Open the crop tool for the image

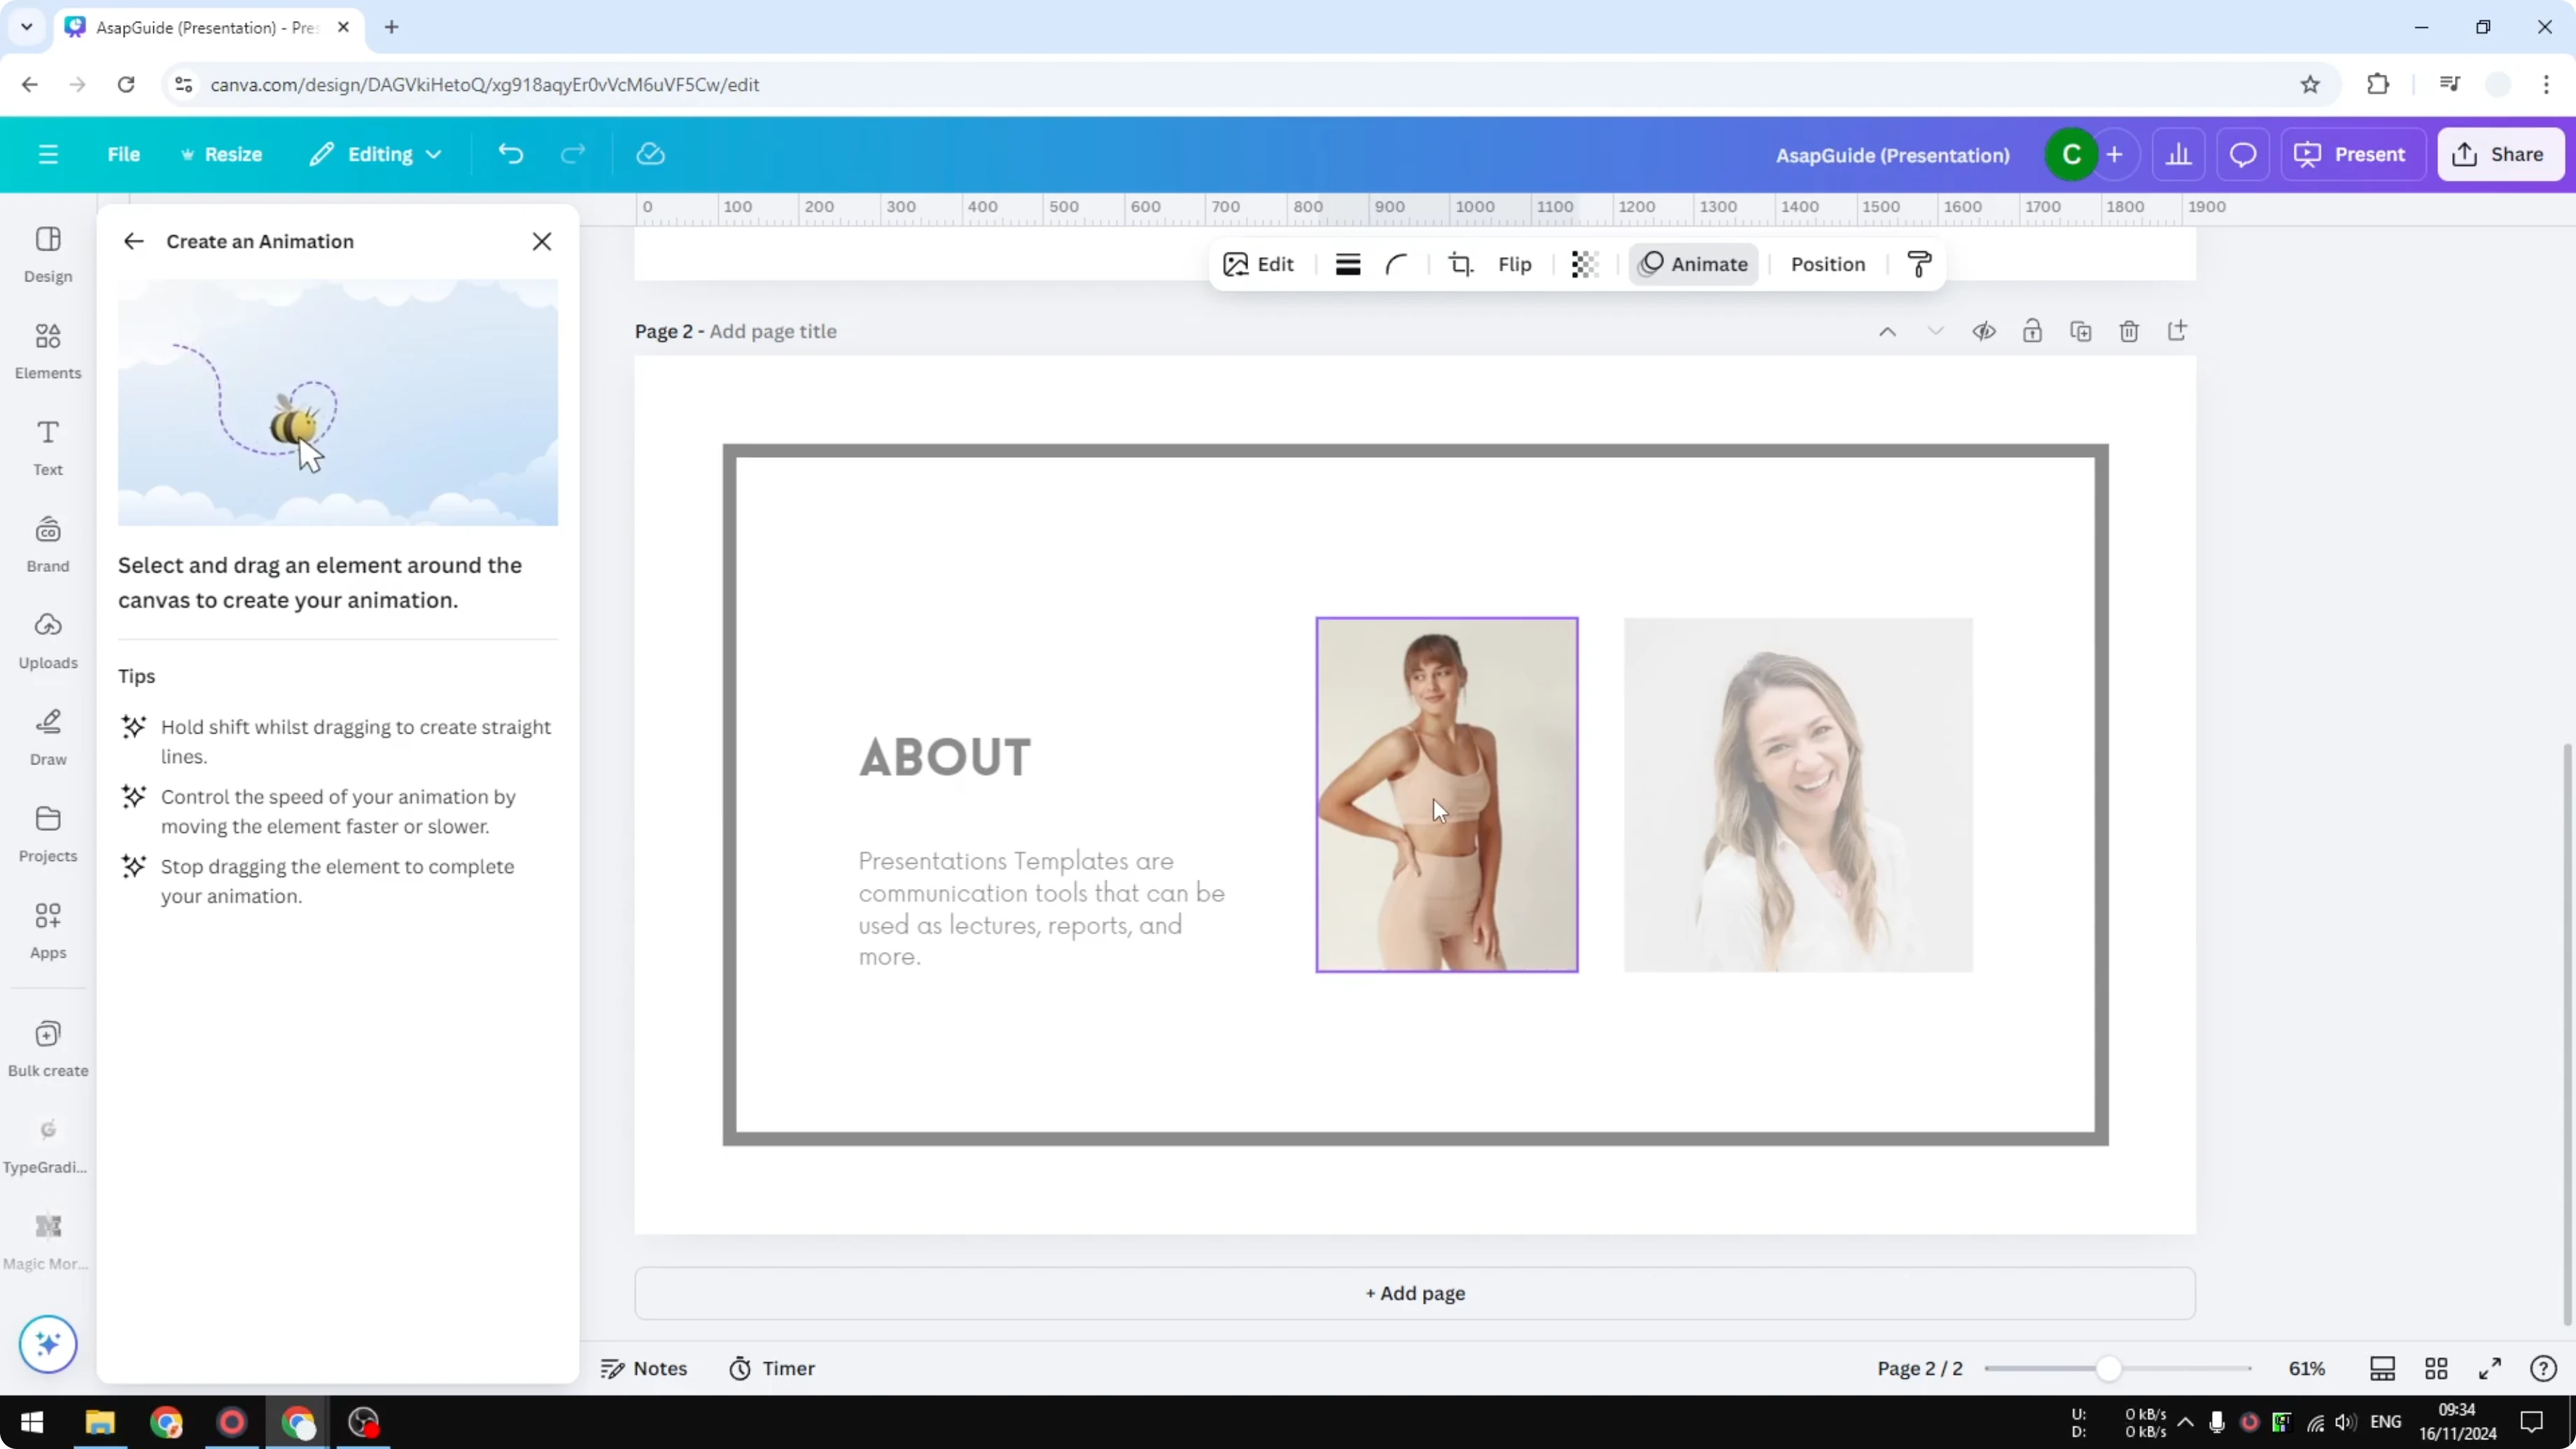click(1460, 264)
